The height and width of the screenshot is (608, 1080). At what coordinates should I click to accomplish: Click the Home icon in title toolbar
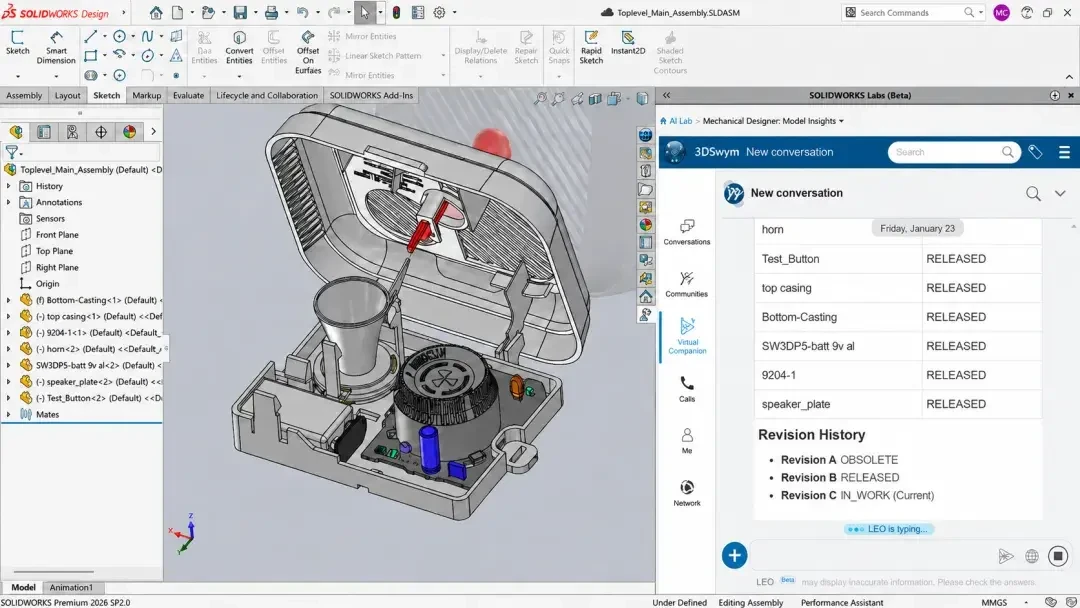[x=156, y=12]
